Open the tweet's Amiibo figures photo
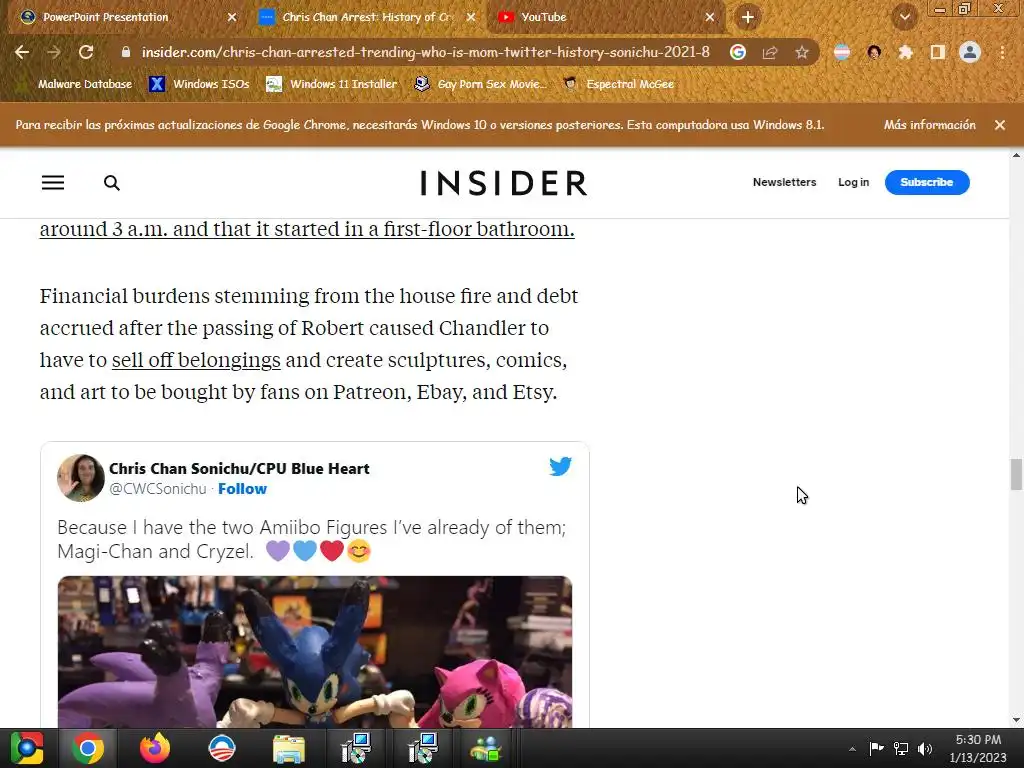Screen dimensions: 1024x768 [x=315, y=652]
